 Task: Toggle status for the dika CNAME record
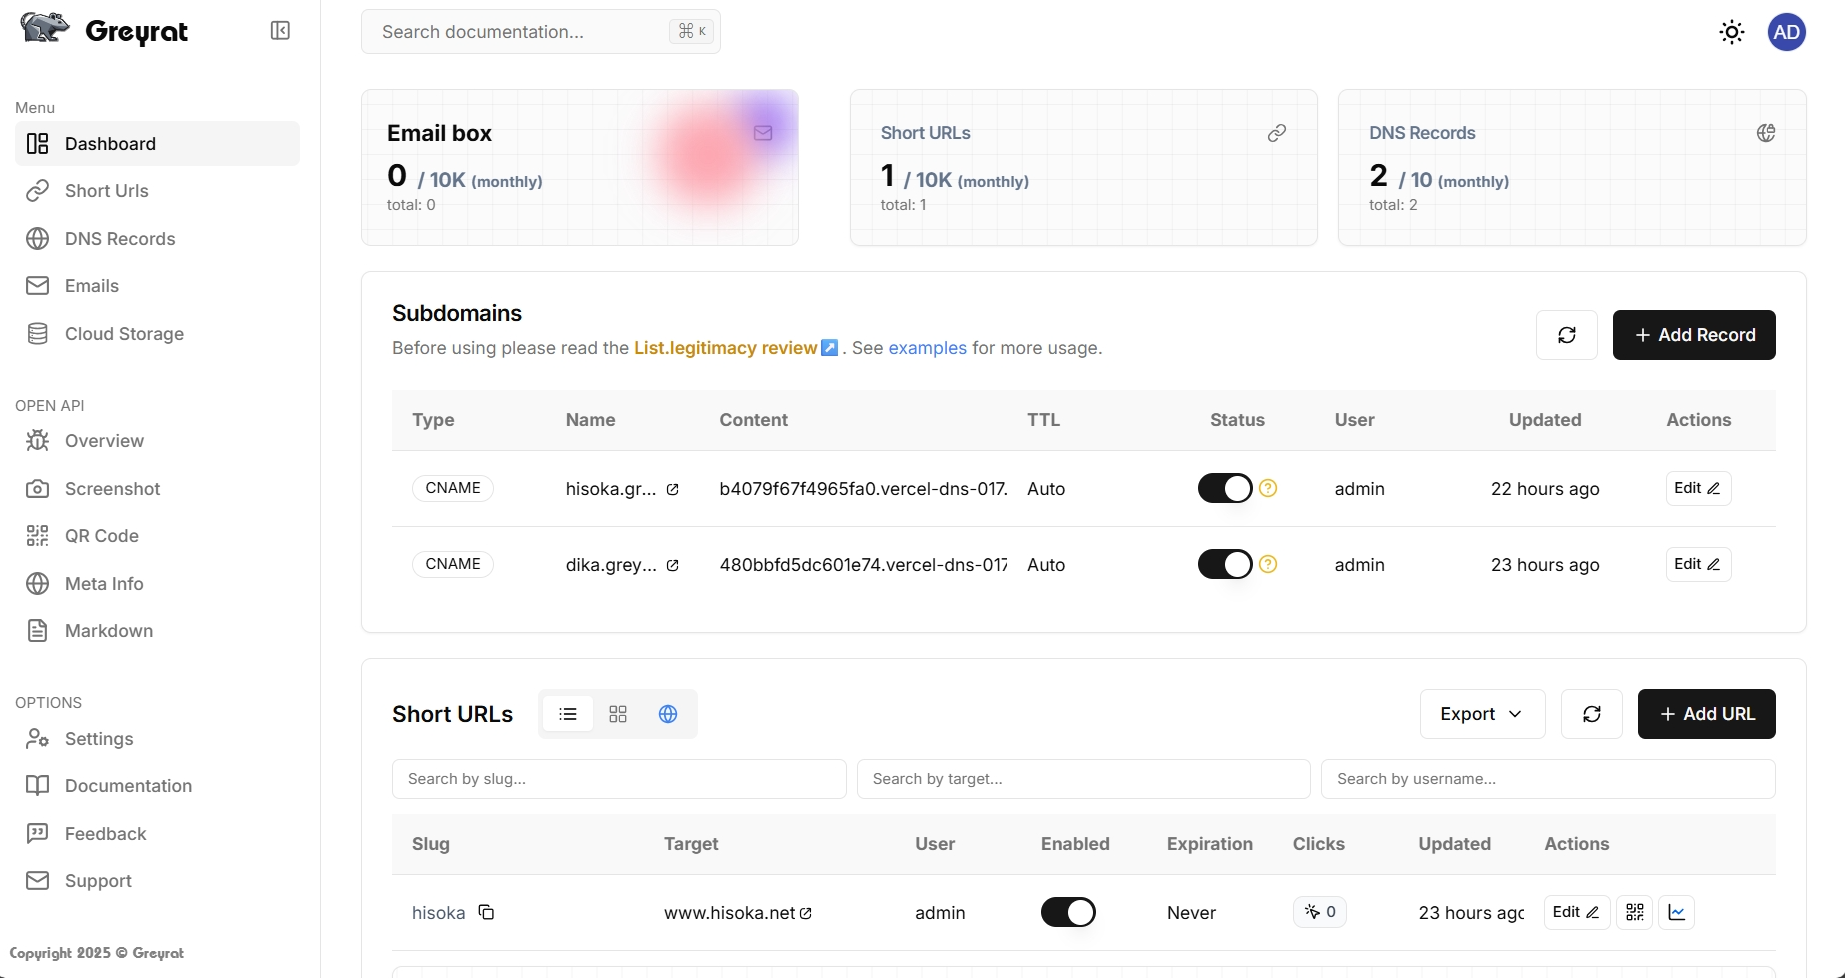click(x=1224, y=564)
